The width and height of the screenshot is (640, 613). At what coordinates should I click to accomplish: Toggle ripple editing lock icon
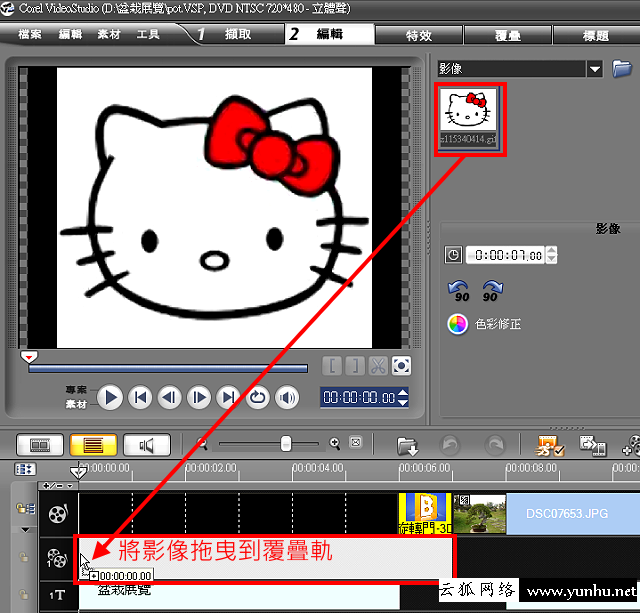click(x=25, y=508)
